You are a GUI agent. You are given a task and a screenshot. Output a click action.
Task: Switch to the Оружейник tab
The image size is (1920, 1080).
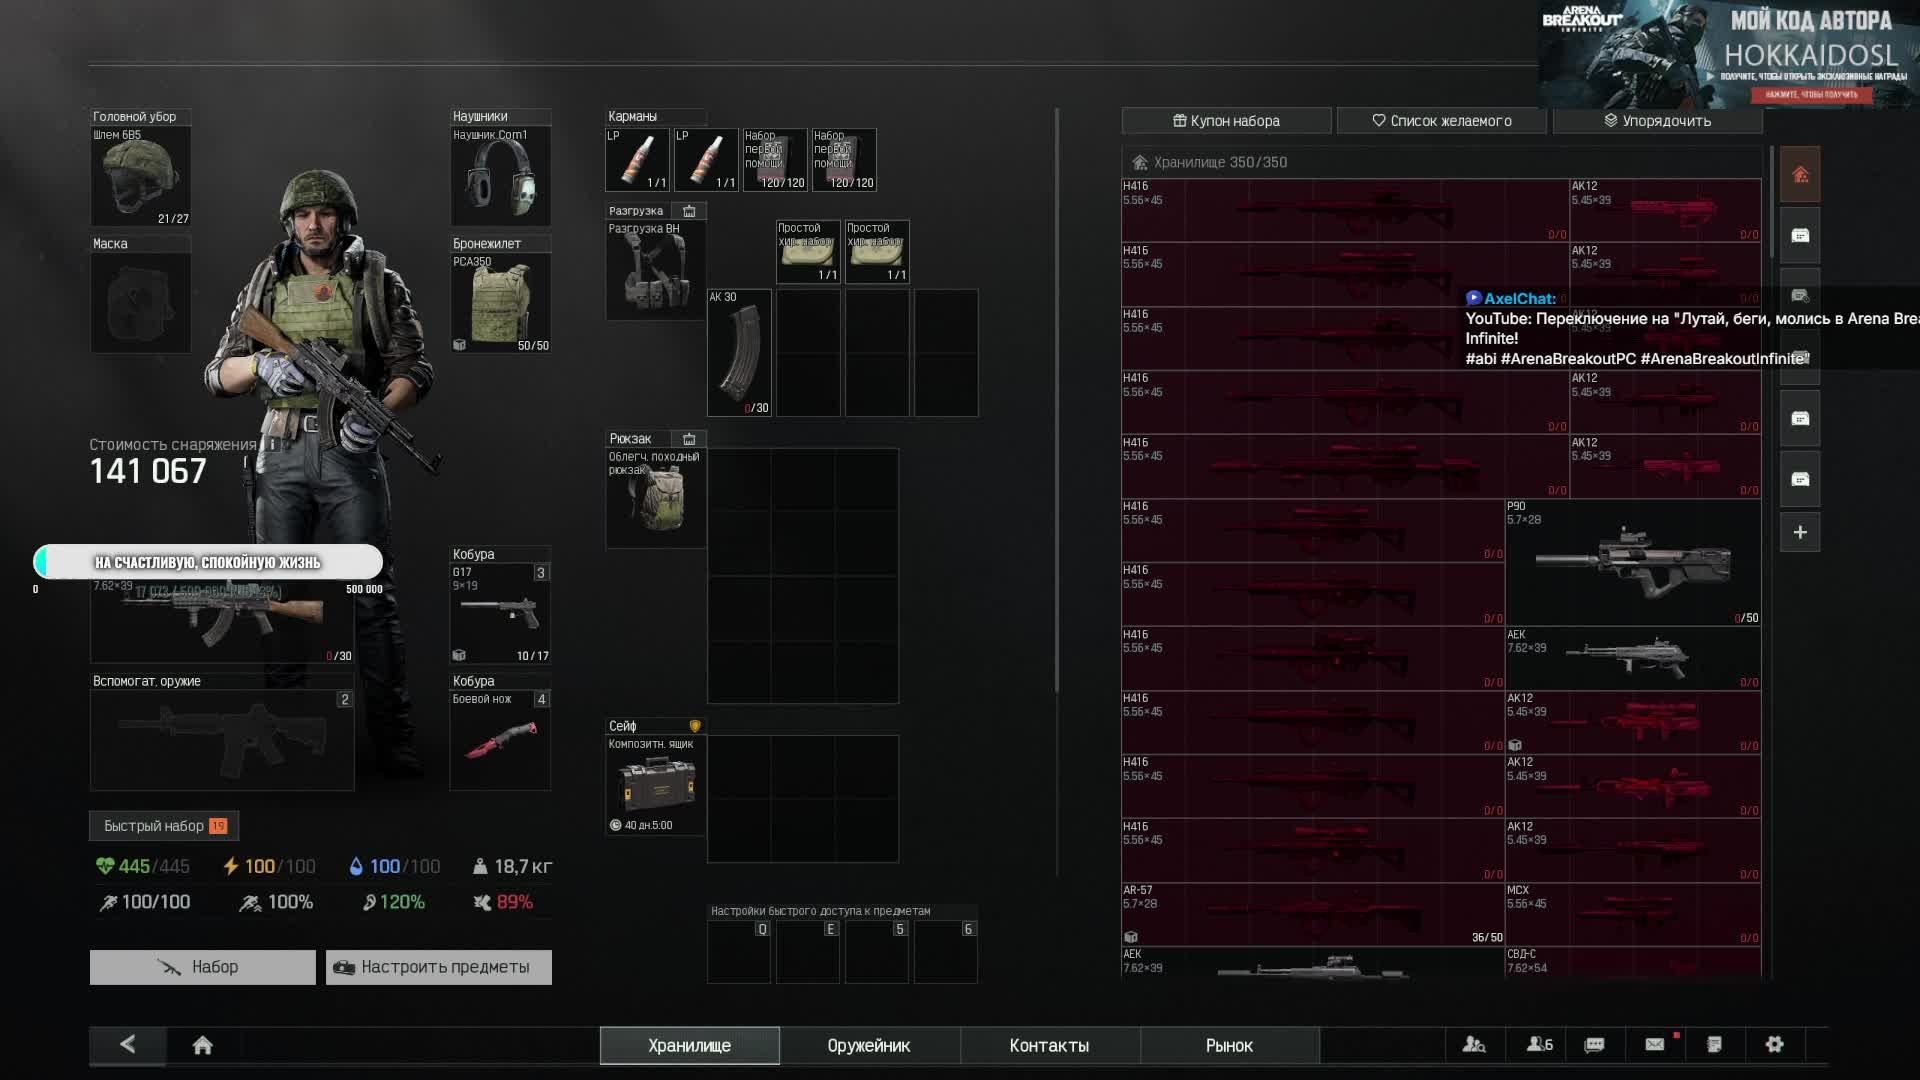tap(868, 1045)
